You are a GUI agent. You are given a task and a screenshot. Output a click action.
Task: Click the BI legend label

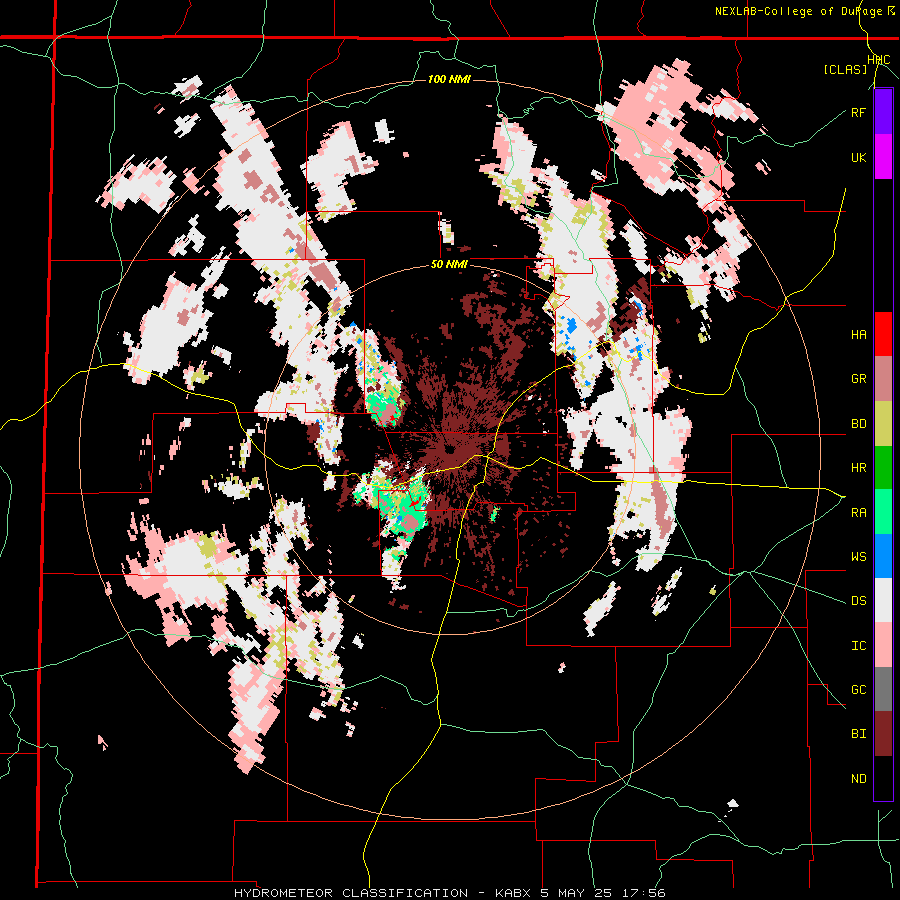click(x=858, y=734)
